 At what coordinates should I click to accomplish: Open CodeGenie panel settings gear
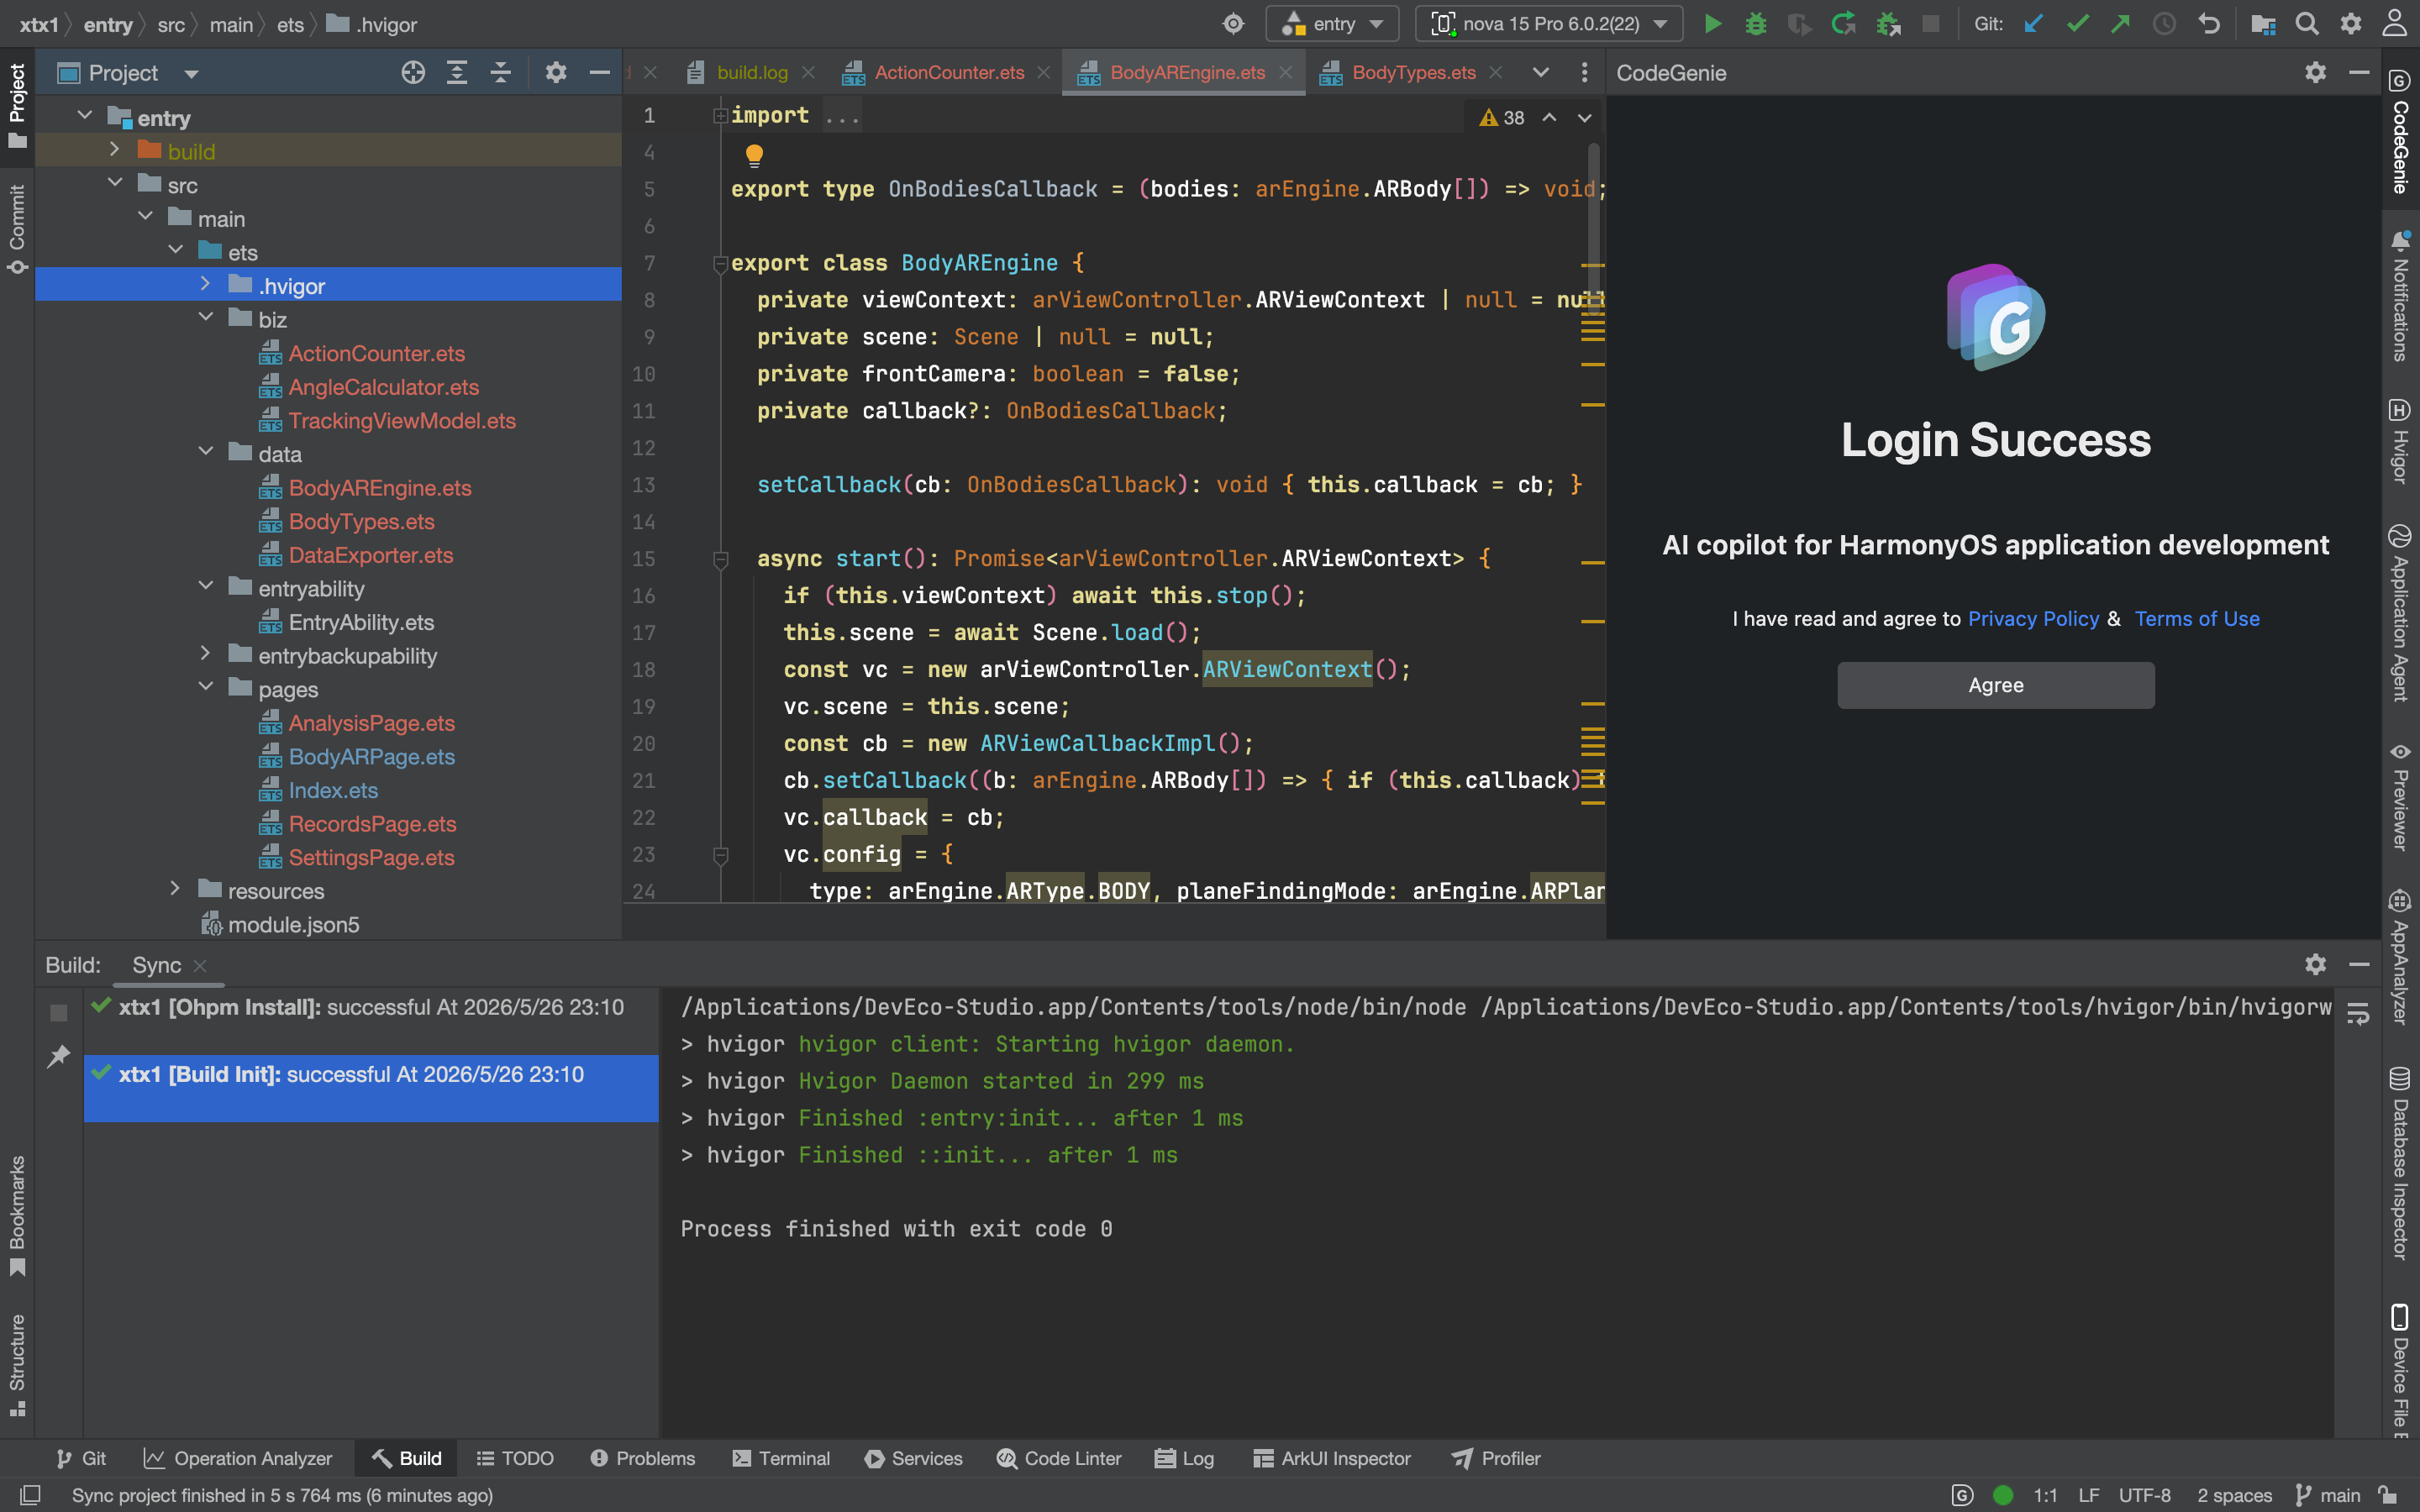coord(2315,72)
